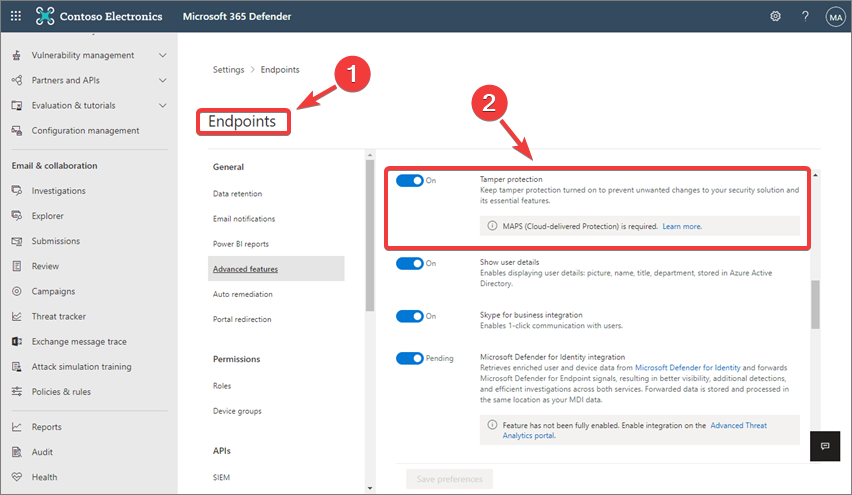Open Microsoft Defender for Identity link
The image size is (852, 495).
coord(687,367)
